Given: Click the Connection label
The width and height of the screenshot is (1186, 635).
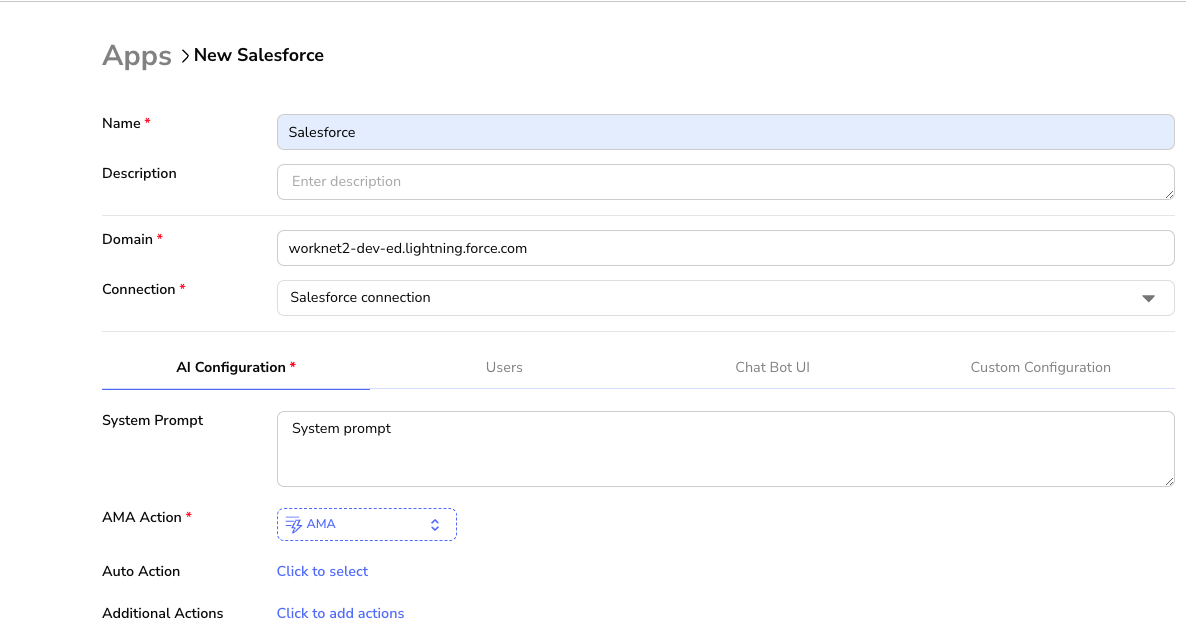Looking at the screenshot, I should [x=138, y=290].
